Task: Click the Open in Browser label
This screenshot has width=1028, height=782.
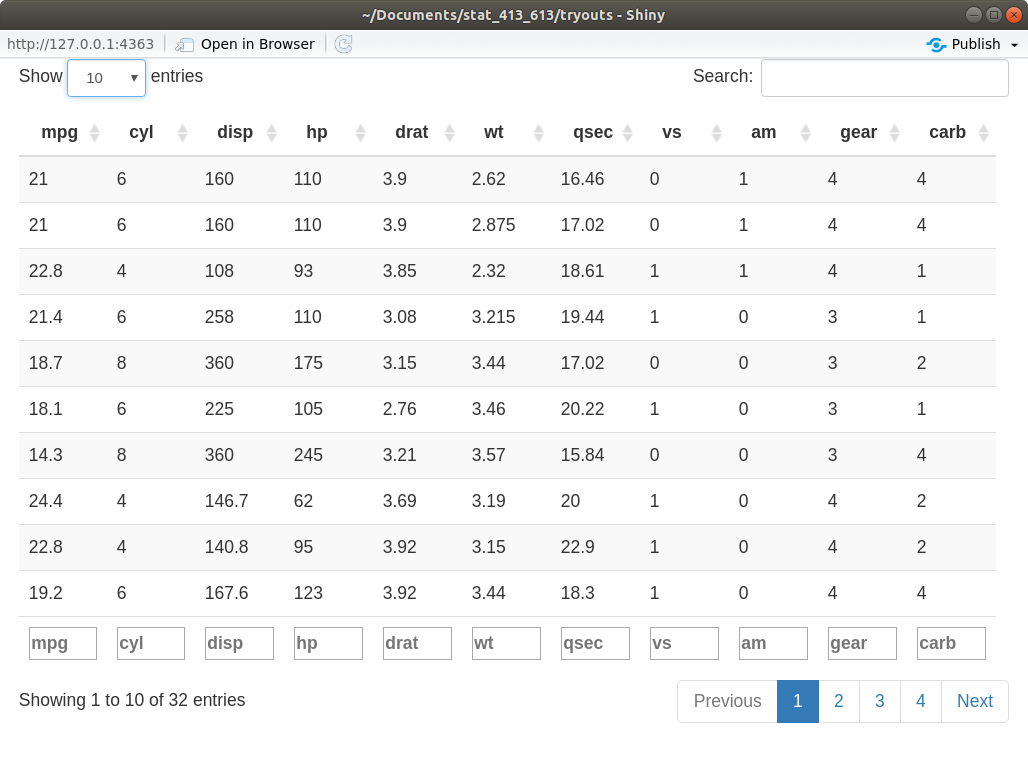Action: point(258,44)
